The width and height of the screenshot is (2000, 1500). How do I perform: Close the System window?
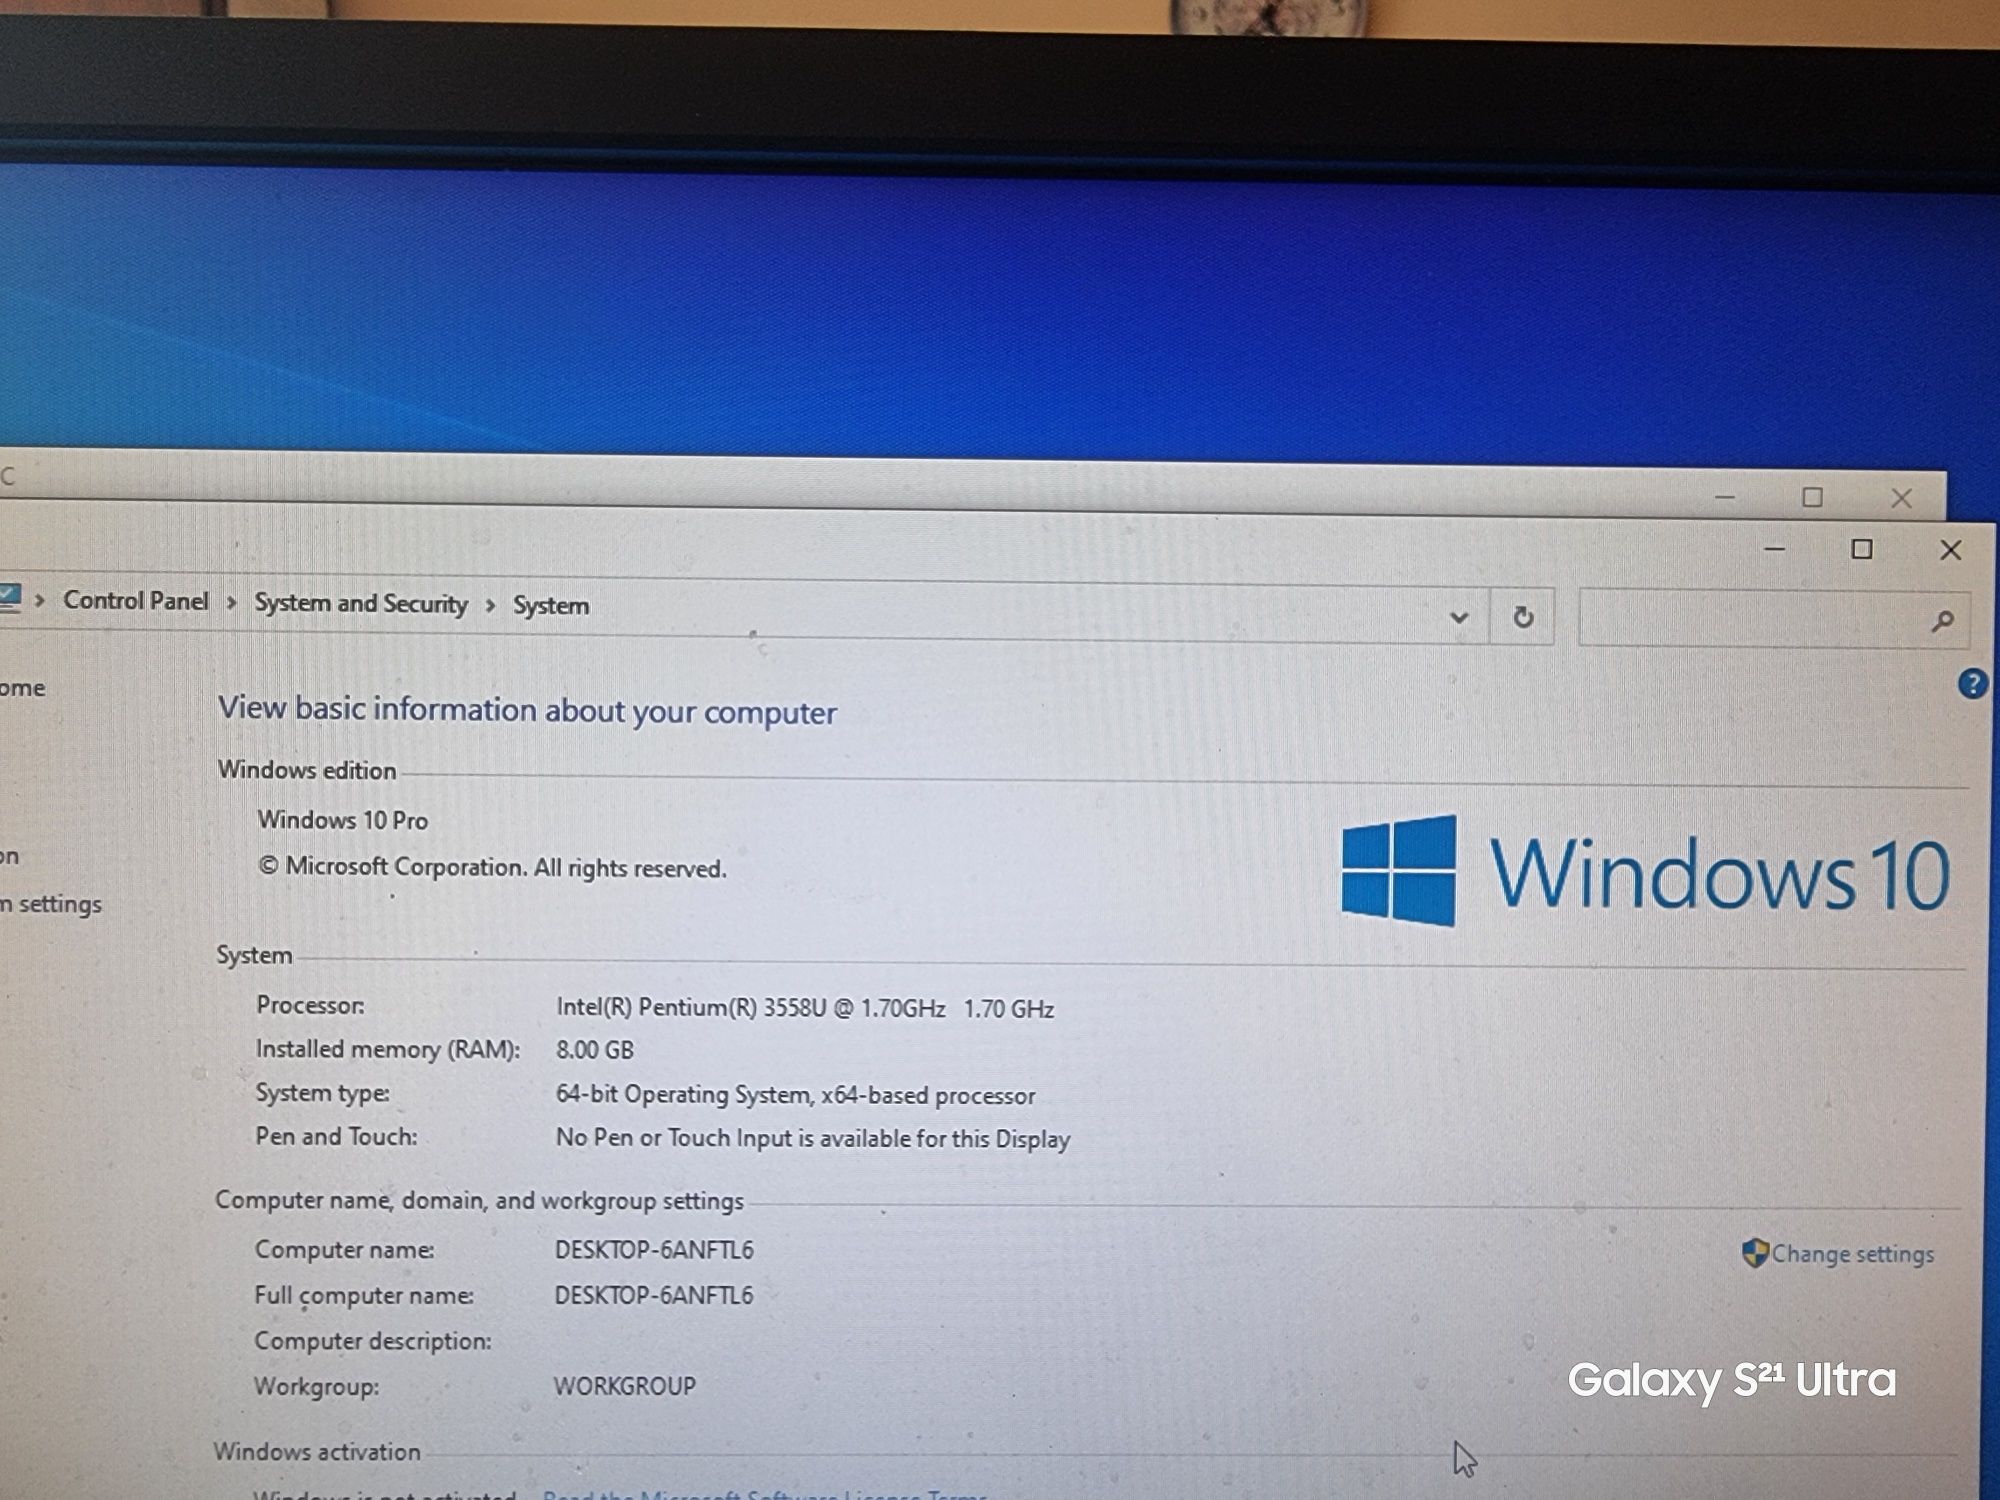[1950, 550]
